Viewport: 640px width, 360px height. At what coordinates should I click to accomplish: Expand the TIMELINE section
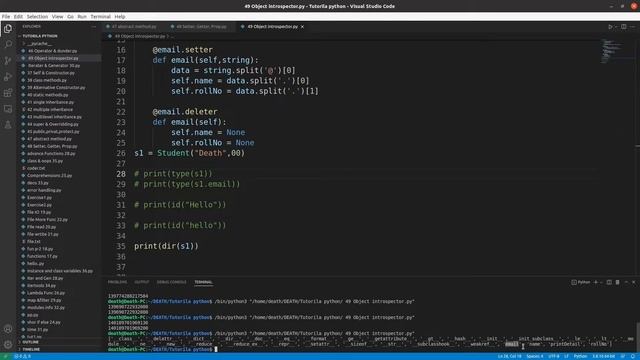(x=31, y=349)
